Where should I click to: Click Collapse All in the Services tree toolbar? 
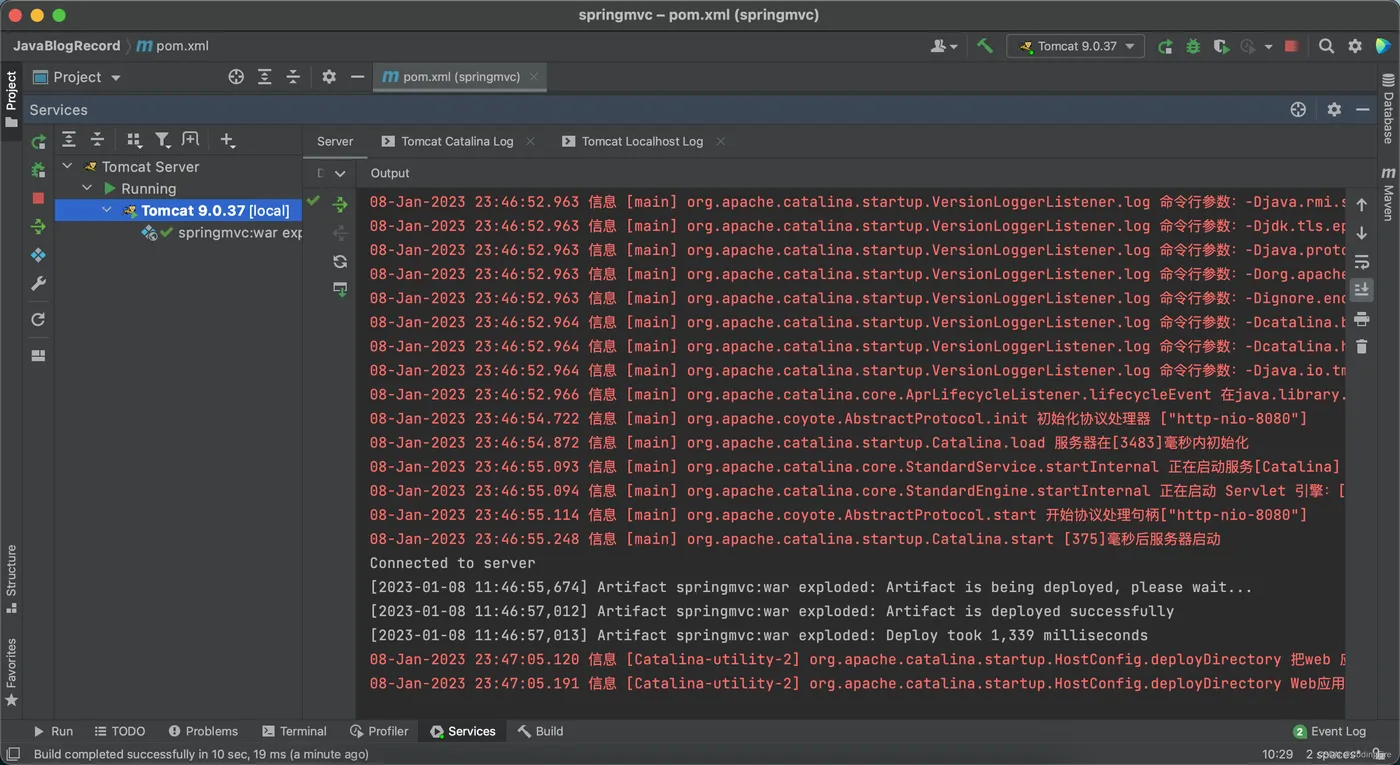pyautogui.click(x=97, y=140)
